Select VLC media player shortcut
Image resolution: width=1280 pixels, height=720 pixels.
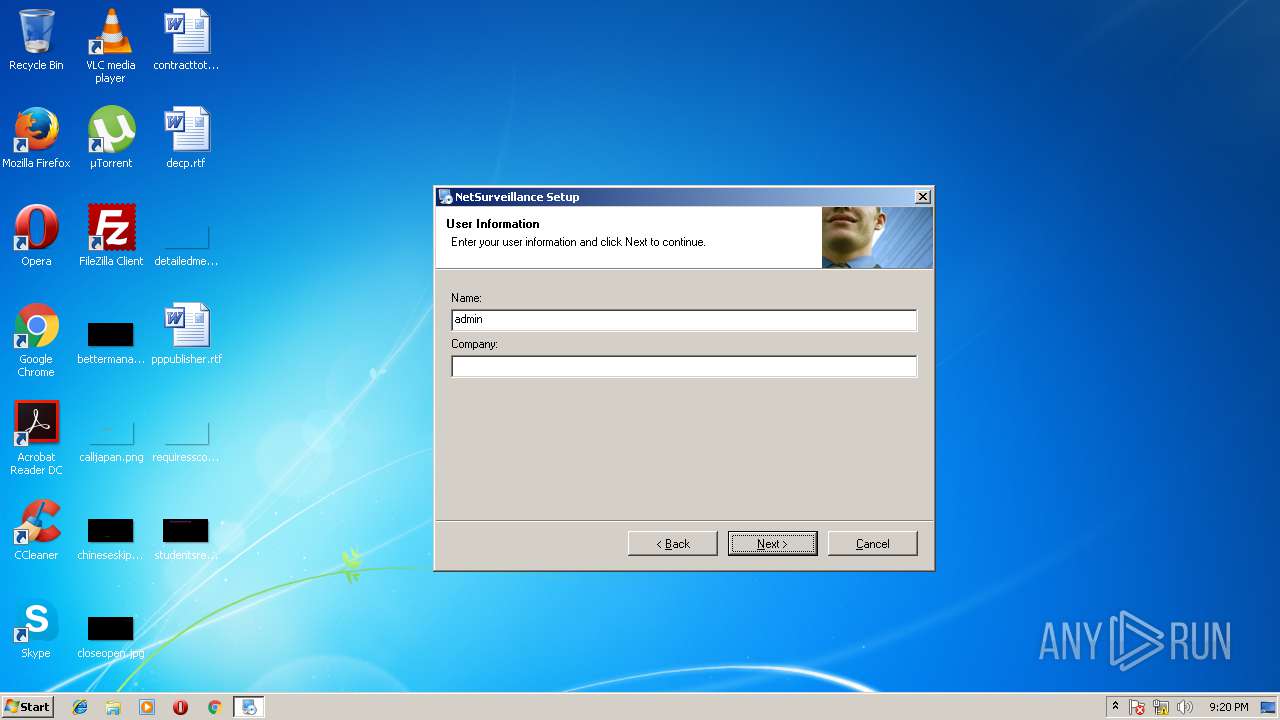110,46
